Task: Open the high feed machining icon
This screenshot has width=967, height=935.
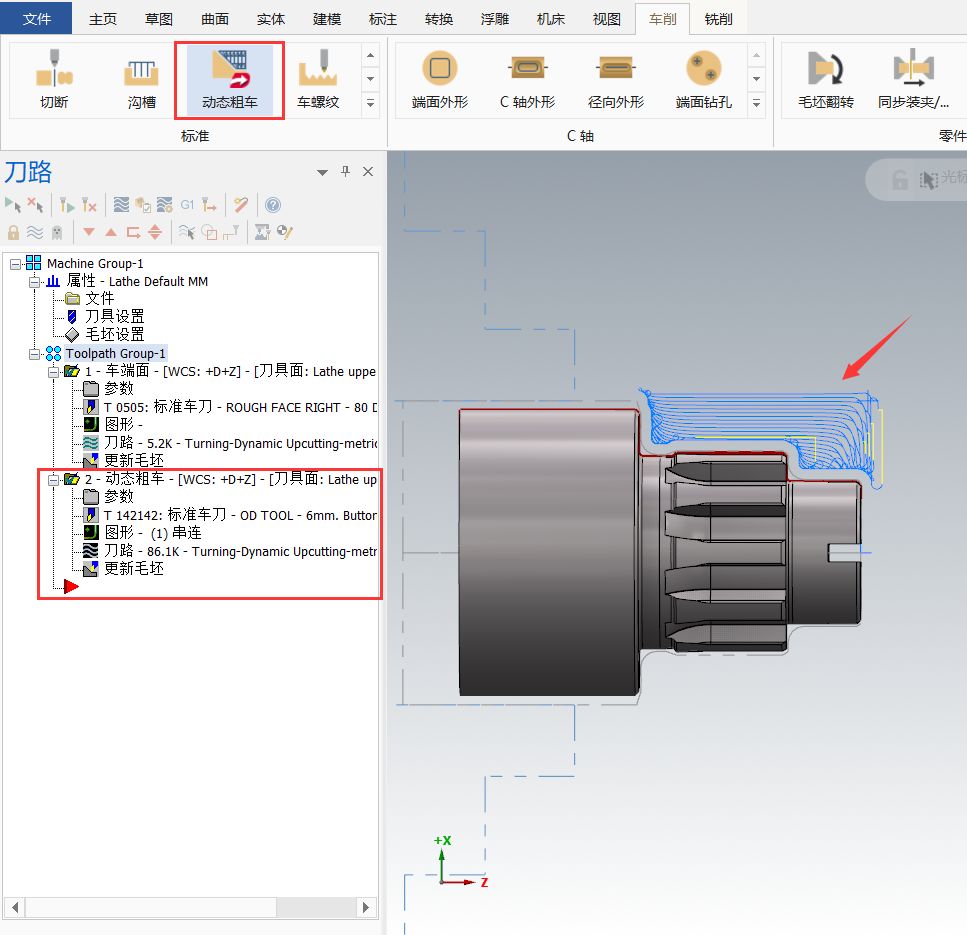Action: (x=209, y=205)
